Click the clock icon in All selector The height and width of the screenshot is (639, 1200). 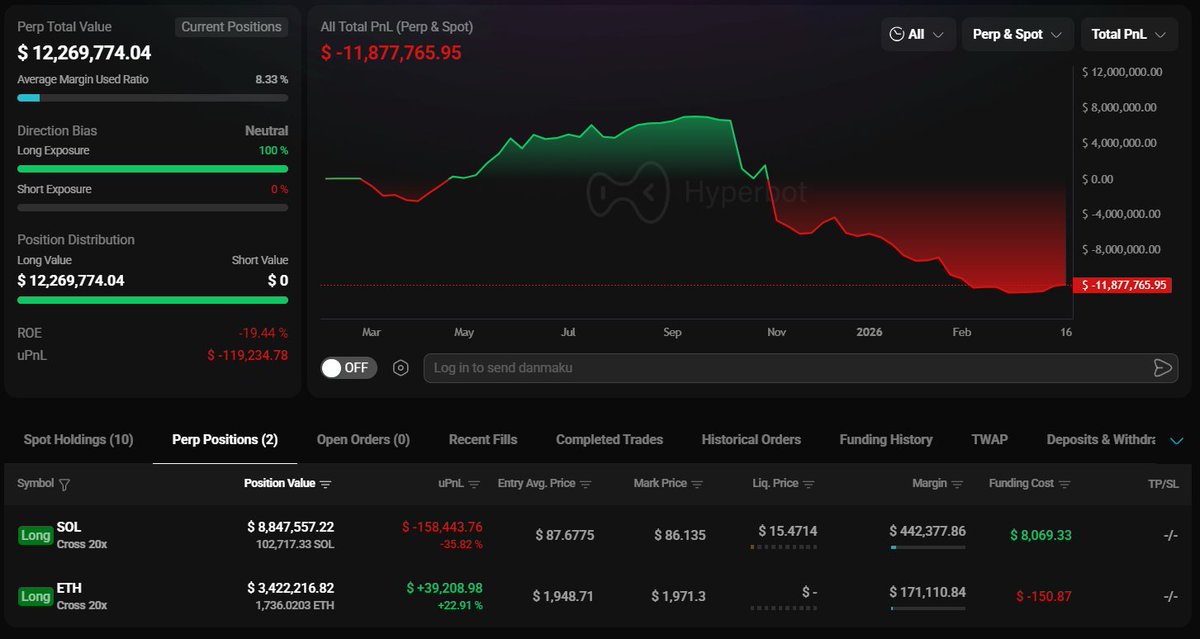pyautogui.click(x=897, y=34)
